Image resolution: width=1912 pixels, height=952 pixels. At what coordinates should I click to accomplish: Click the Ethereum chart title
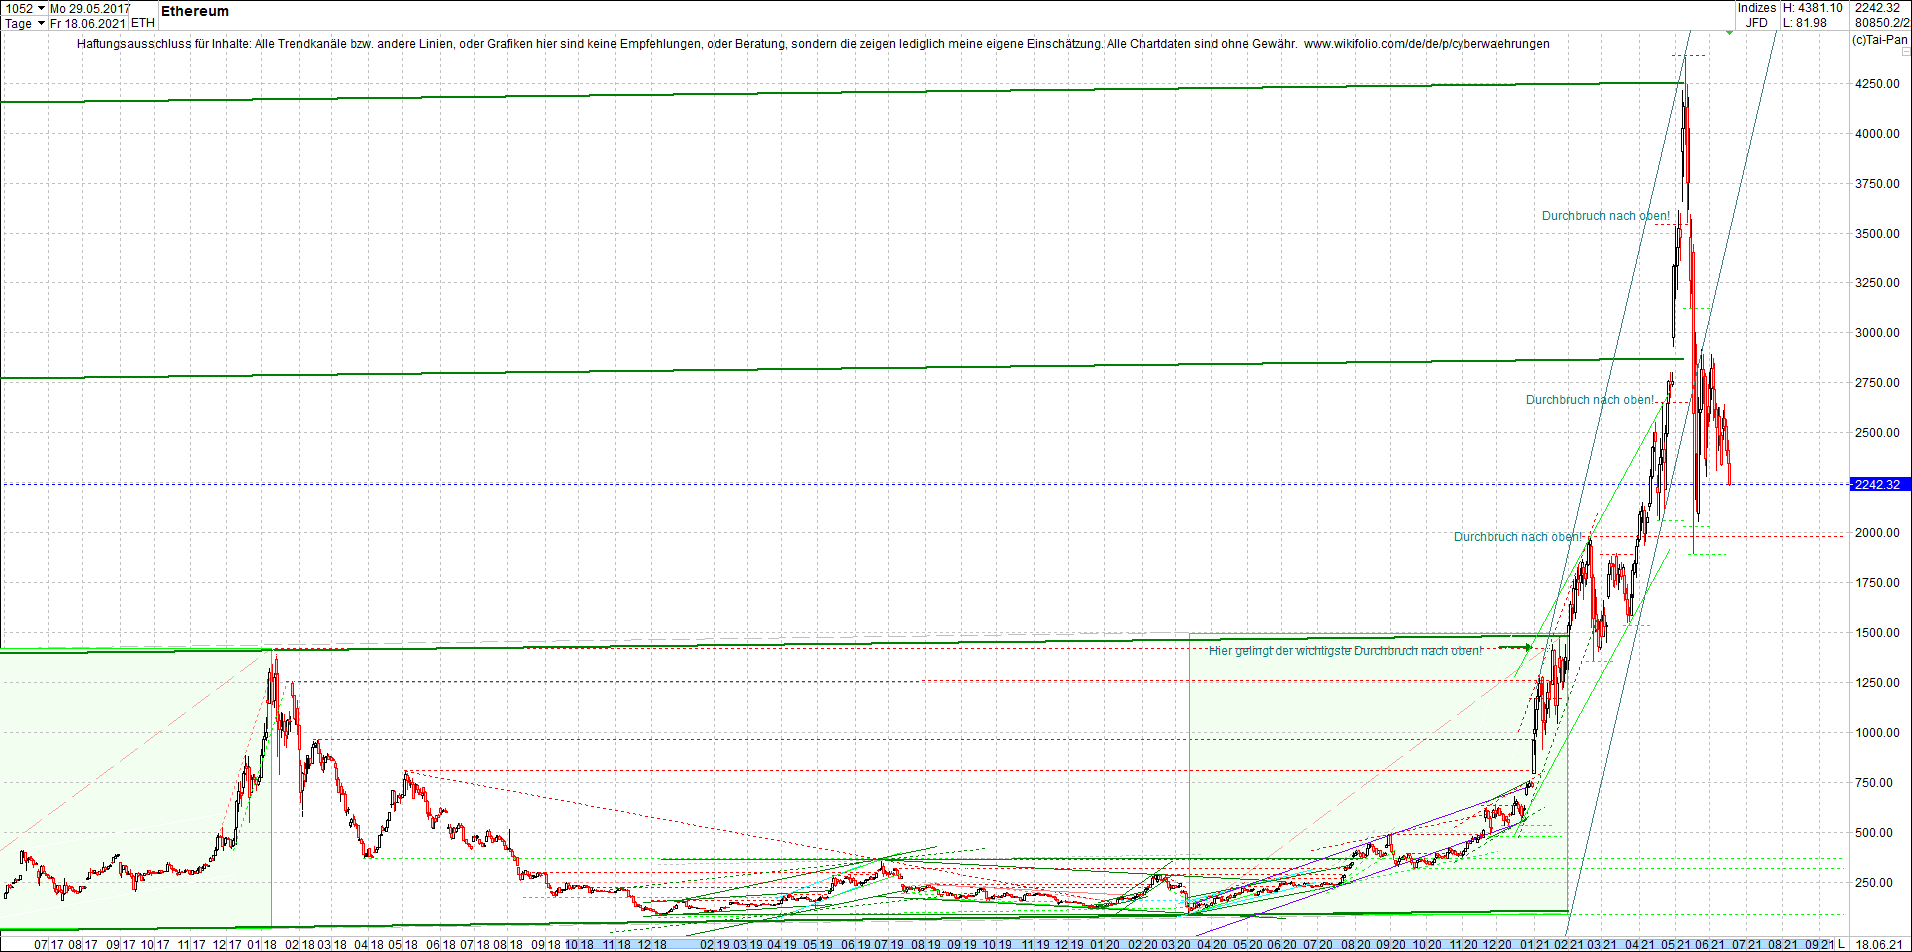click(x=195, y=11)
